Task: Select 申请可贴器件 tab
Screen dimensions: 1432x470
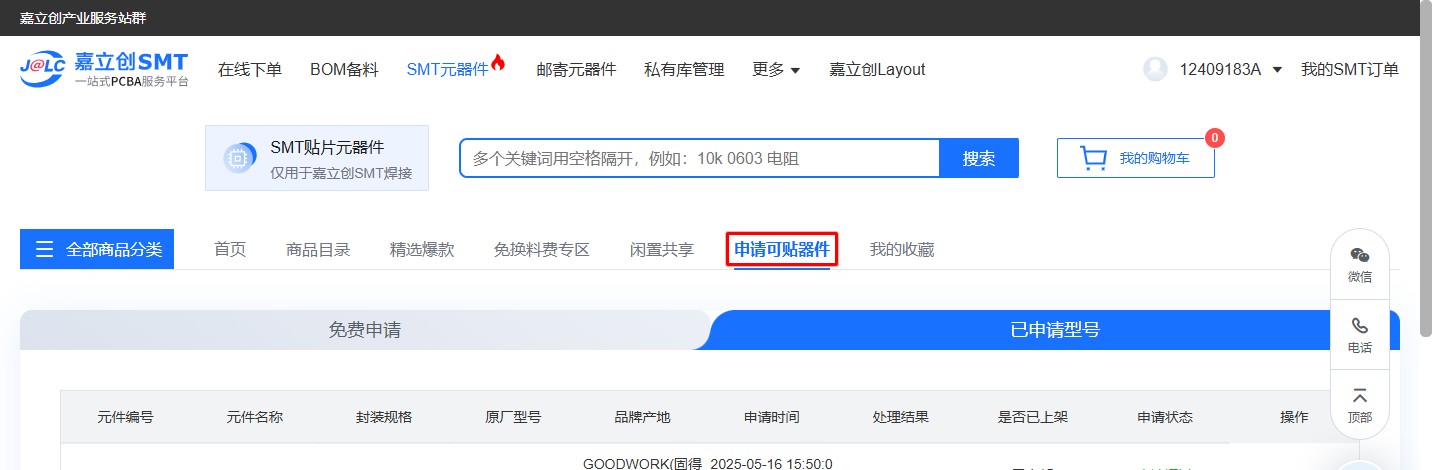Action: tap(782, 250)
